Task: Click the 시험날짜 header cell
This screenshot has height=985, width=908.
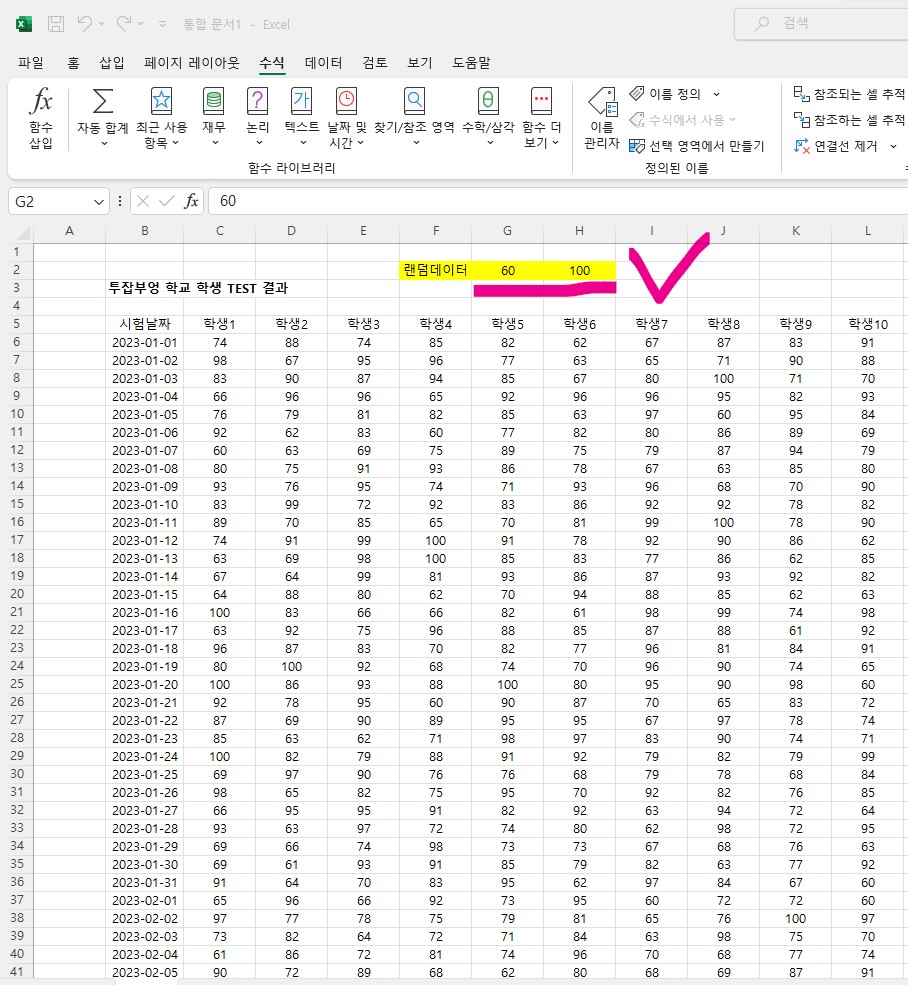Action: (145, 324)
